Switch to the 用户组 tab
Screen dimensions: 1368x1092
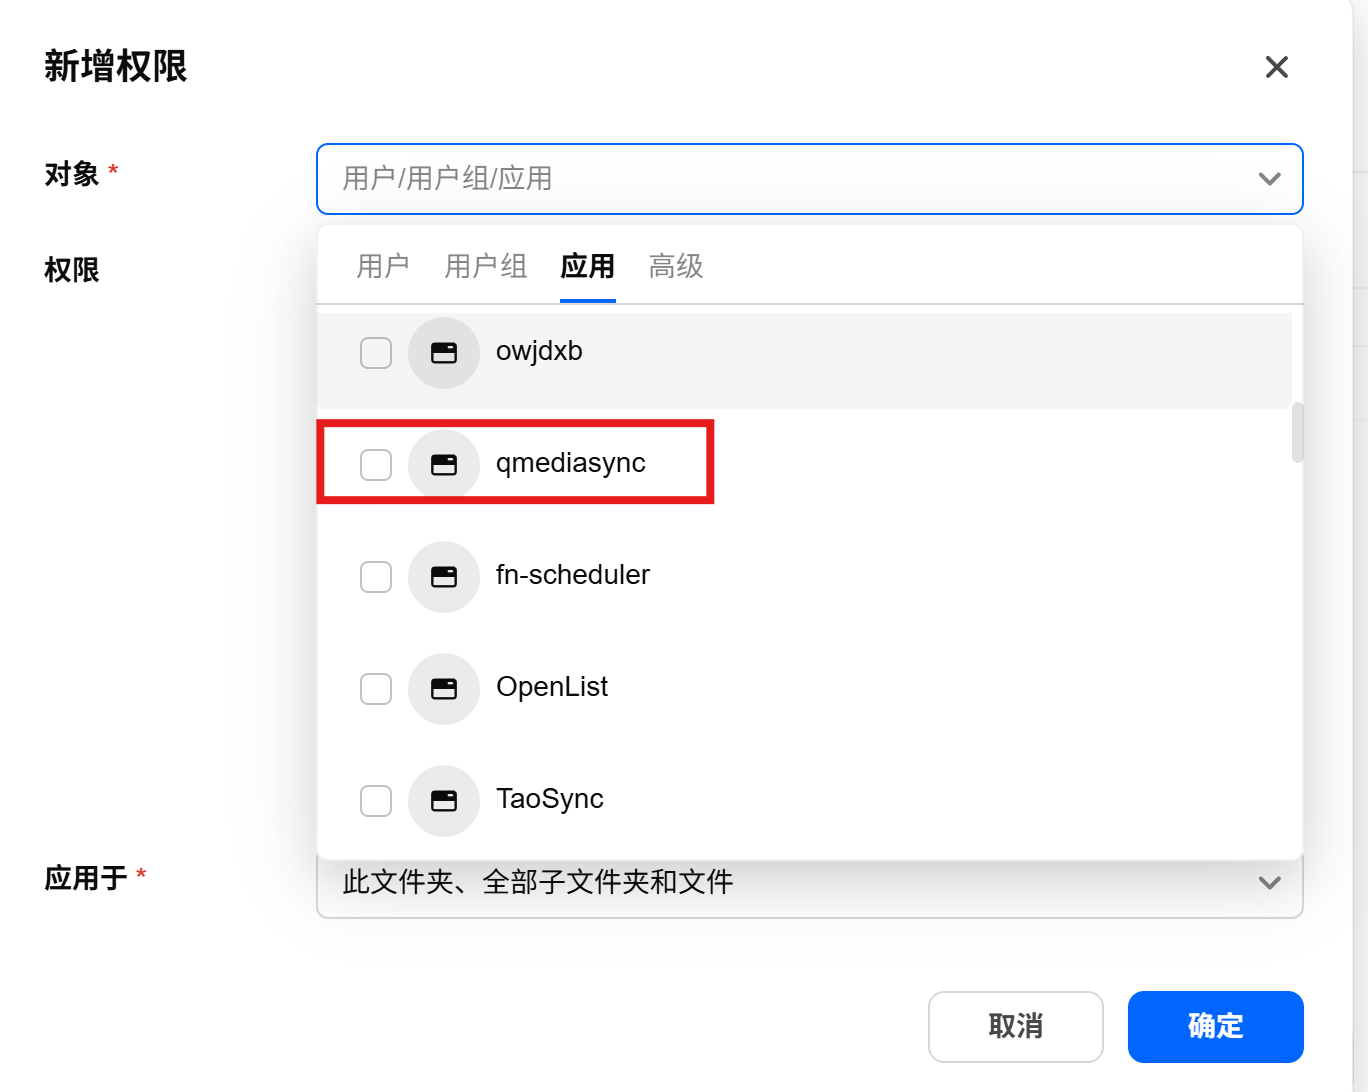click(x=486, y=267)
